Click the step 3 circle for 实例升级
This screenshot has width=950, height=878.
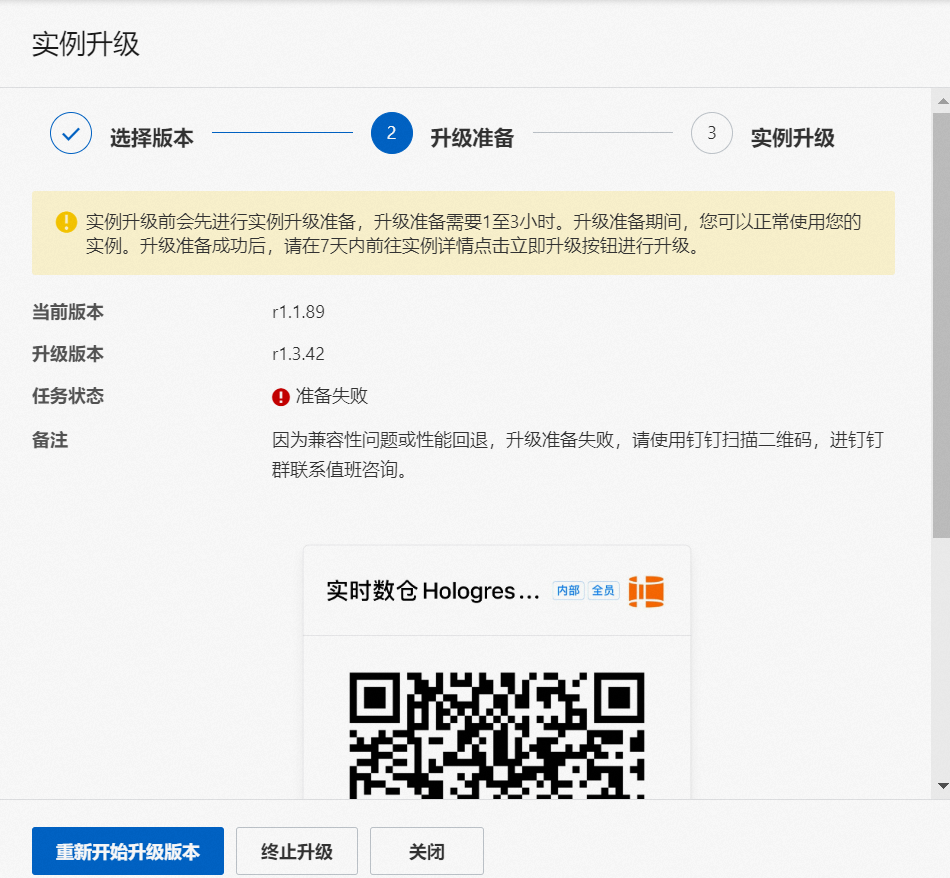point(712,133)
